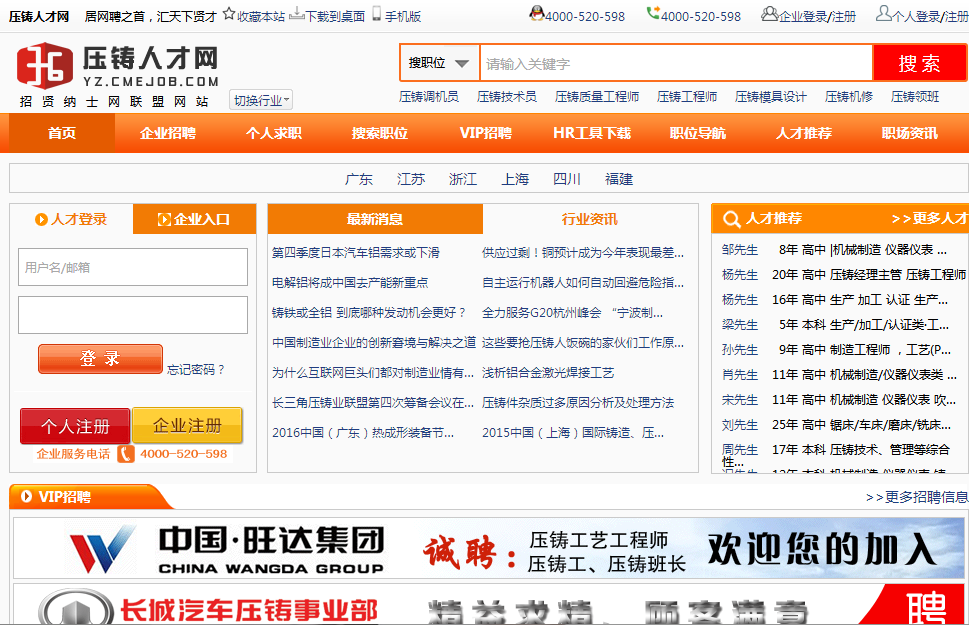Click the red 搜索 button
The image size is (969, 625).
pyautogui.click(x=919, y=63)
